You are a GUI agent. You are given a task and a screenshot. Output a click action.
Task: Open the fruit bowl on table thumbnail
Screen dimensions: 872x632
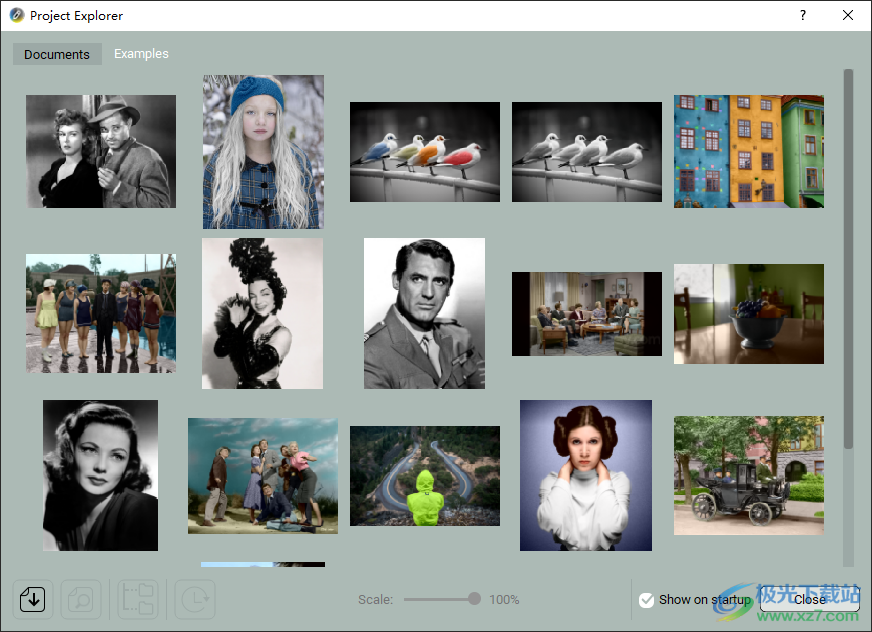[x=748, y=313]
